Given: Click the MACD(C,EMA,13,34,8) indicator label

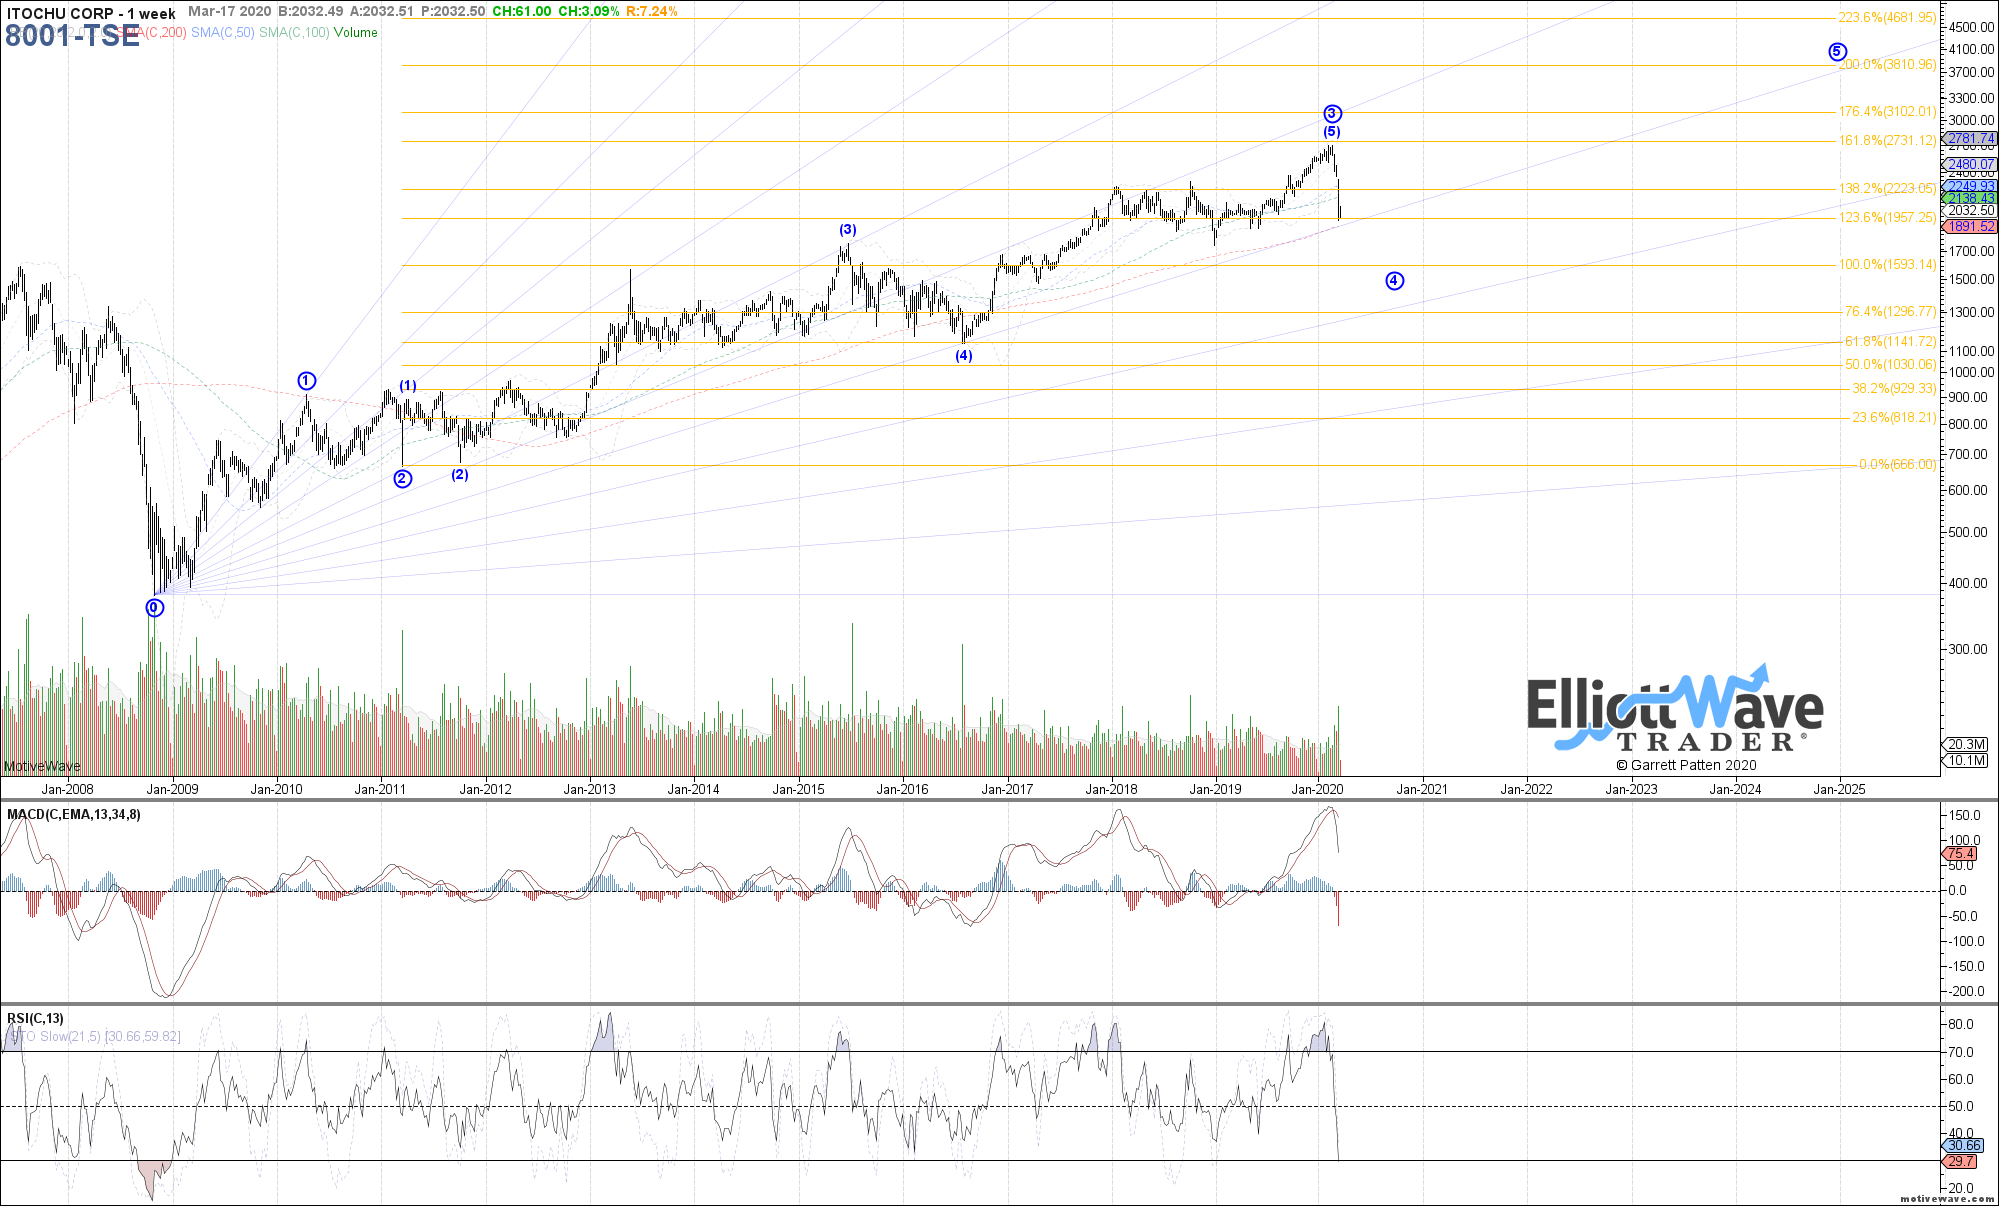Looking at the screenshot, I should pyautogui.click(x=74, y=814).
